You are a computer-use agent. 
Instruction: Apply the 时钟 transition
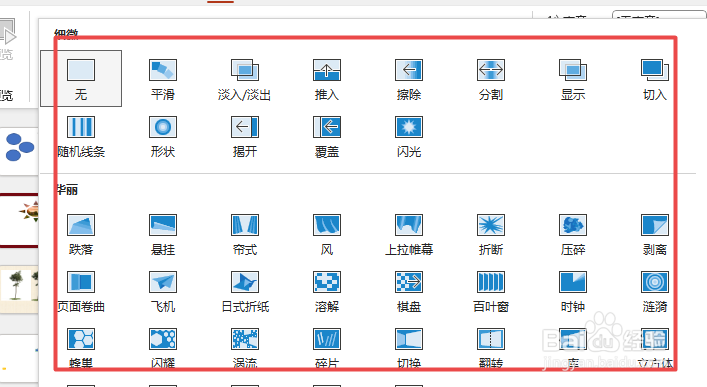pos(573,291)
